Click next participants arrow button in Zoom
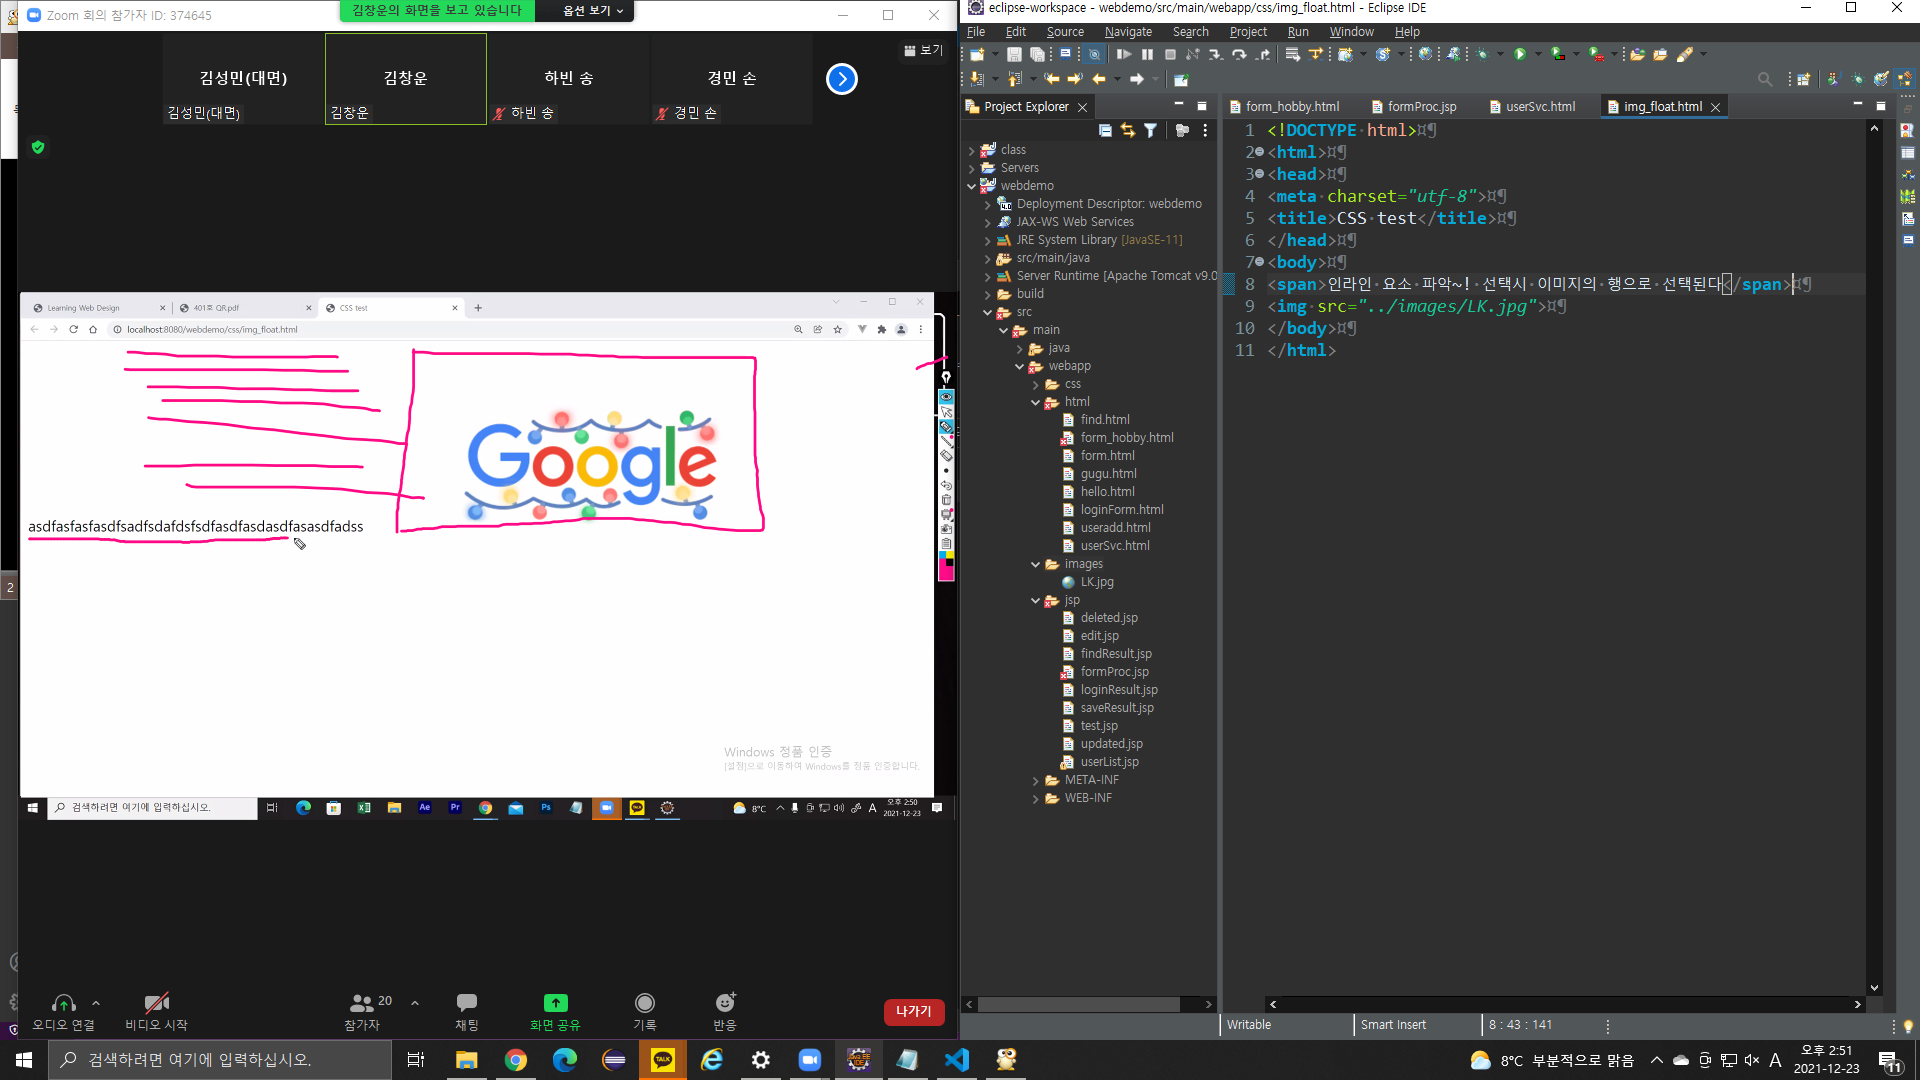 coord(841,79)
